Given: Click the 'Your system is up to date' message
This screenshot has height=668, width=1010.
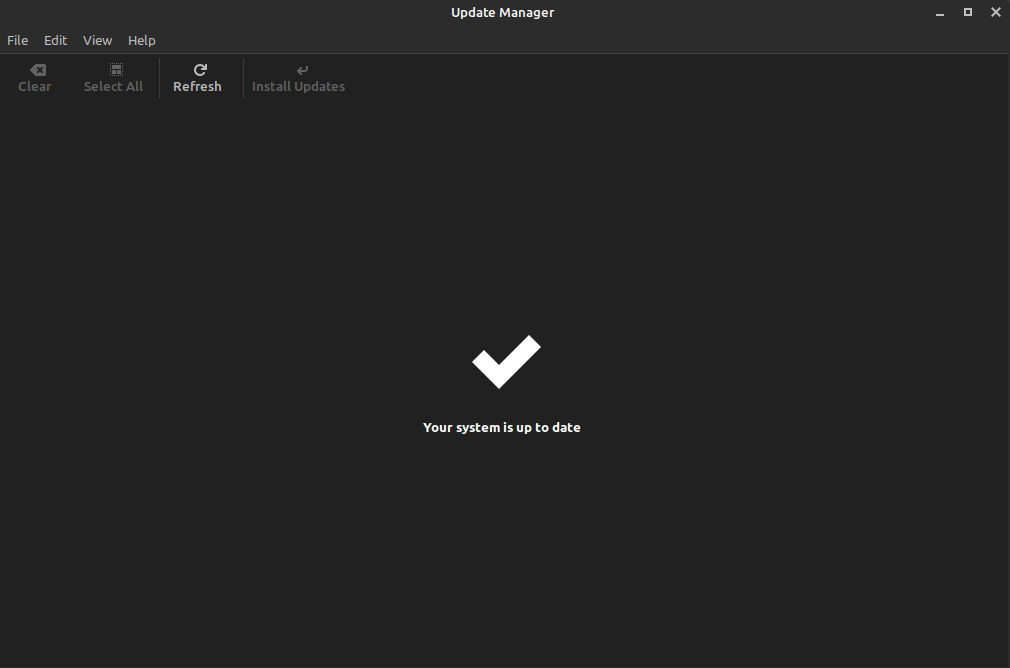Looking at the screenshot, I should click(501, 427).
